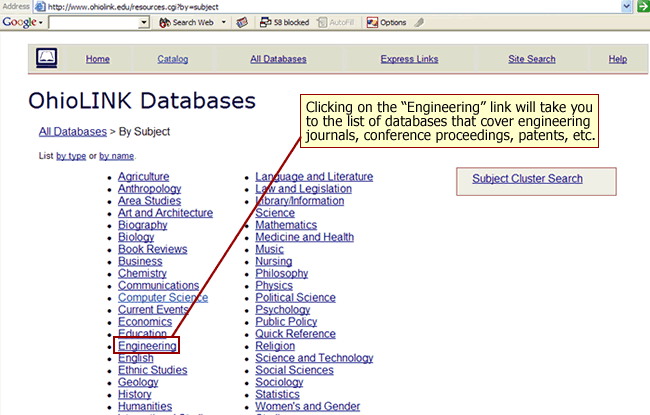Open Google toolbar Options
650x415 pixels.
386,22
